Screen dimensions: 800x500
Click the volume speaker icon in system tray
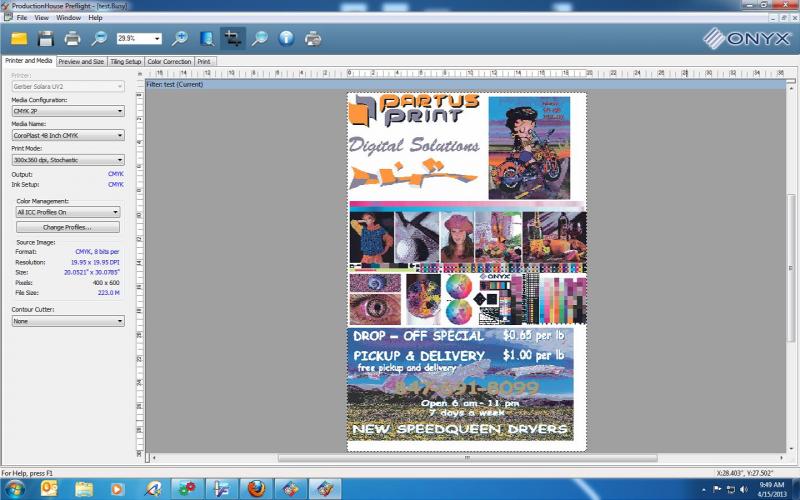[x=744, y=489]
